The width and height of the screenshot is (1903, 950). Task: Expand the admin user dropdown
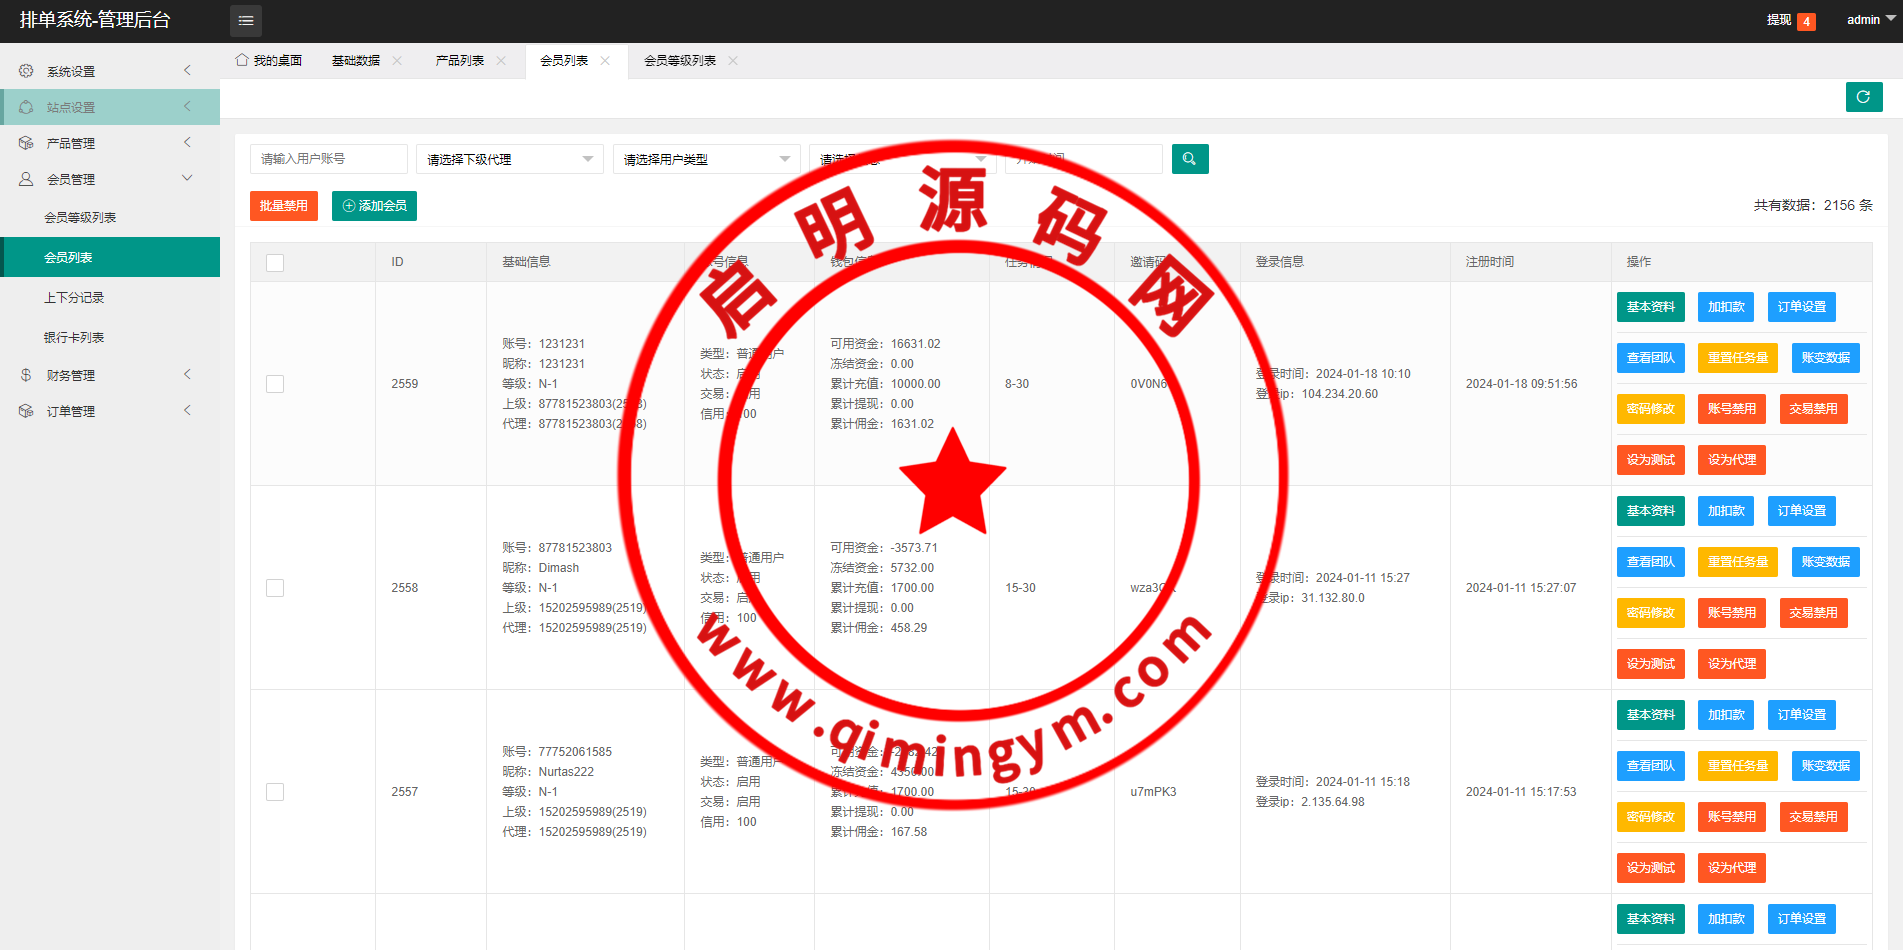point(1869,20)
